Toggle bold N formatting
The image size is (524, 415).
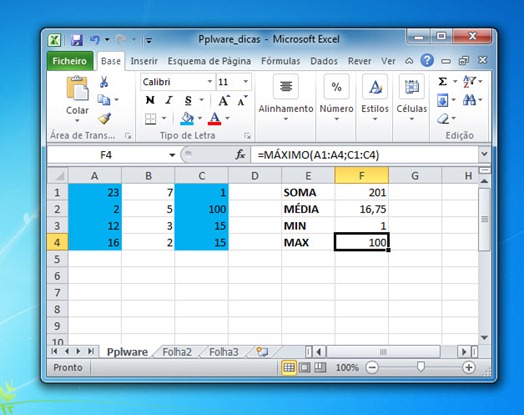coord(150,100)
